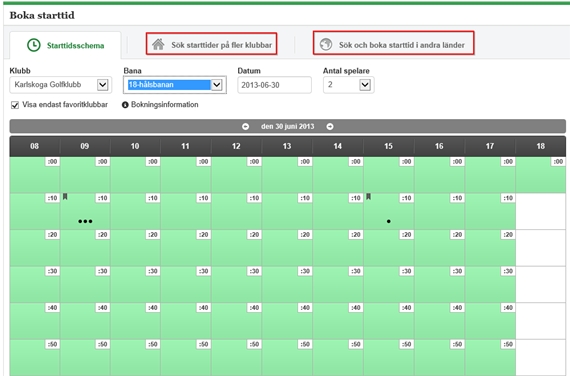This screenshot has width=570, height=376.
Task: Click bookmark icon in 15:10 slot
Action: point(368,197)
